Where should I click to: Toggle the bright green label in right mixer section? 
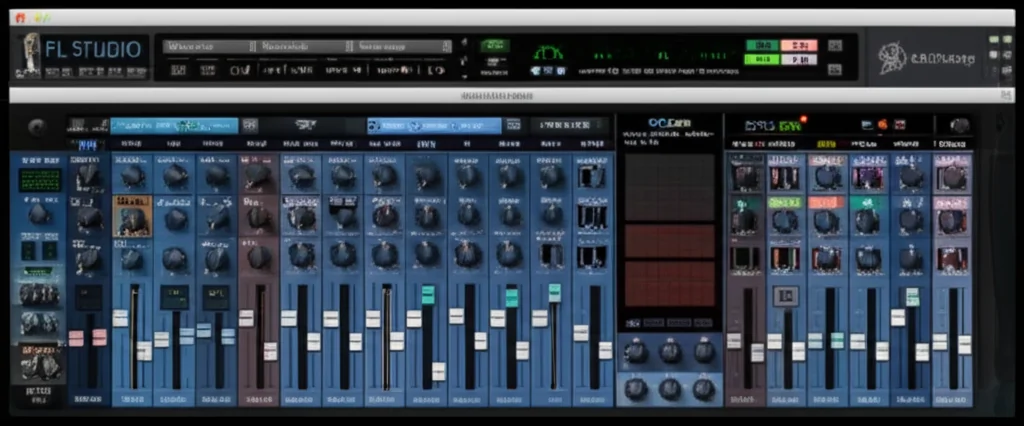(785, 203)
